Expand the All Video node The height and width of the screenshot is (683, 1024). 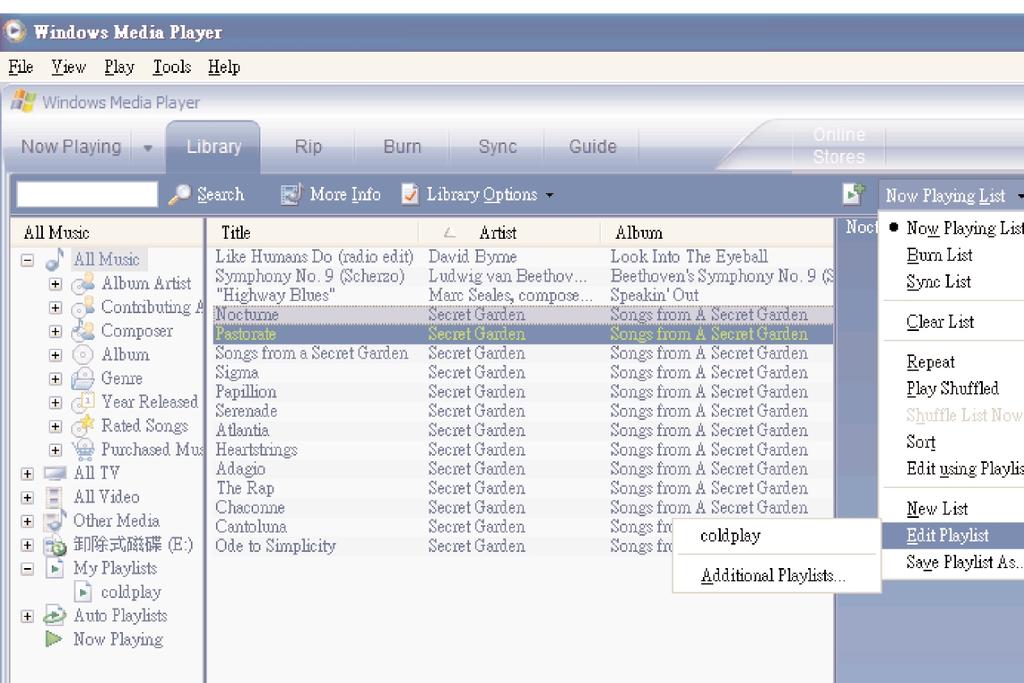click(x=27, y=498)
